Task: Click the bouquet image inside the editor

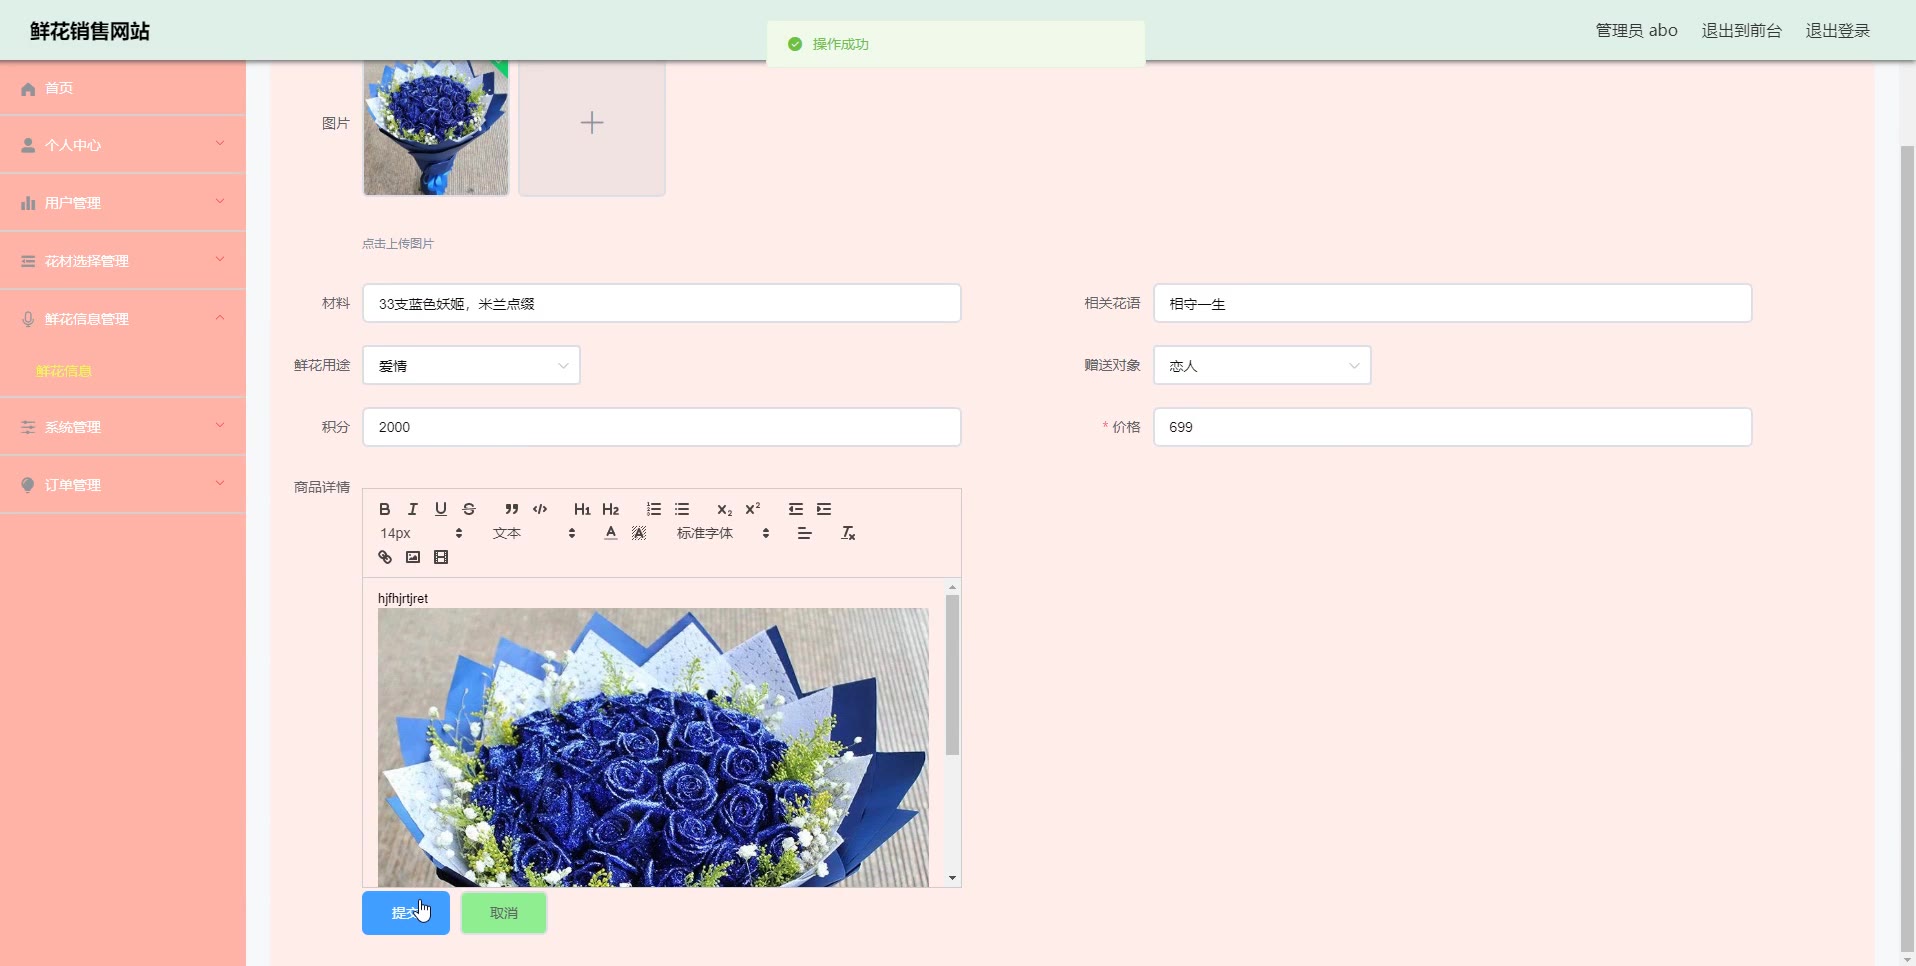Action: tap(653, 747)
